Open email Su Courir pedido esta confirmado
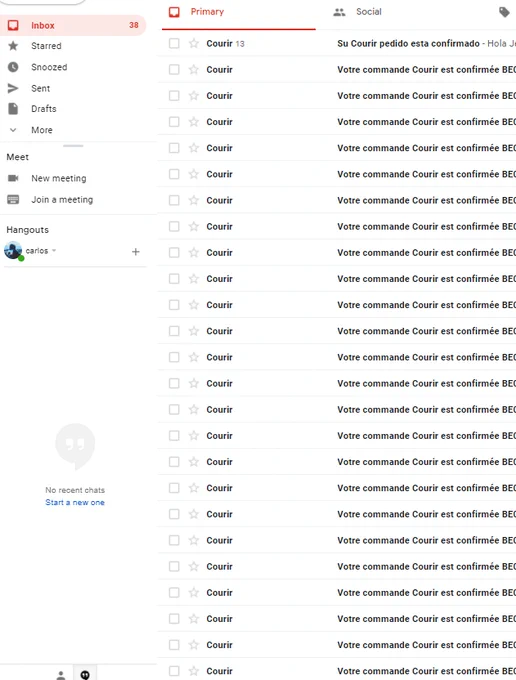 click(408, 43)
